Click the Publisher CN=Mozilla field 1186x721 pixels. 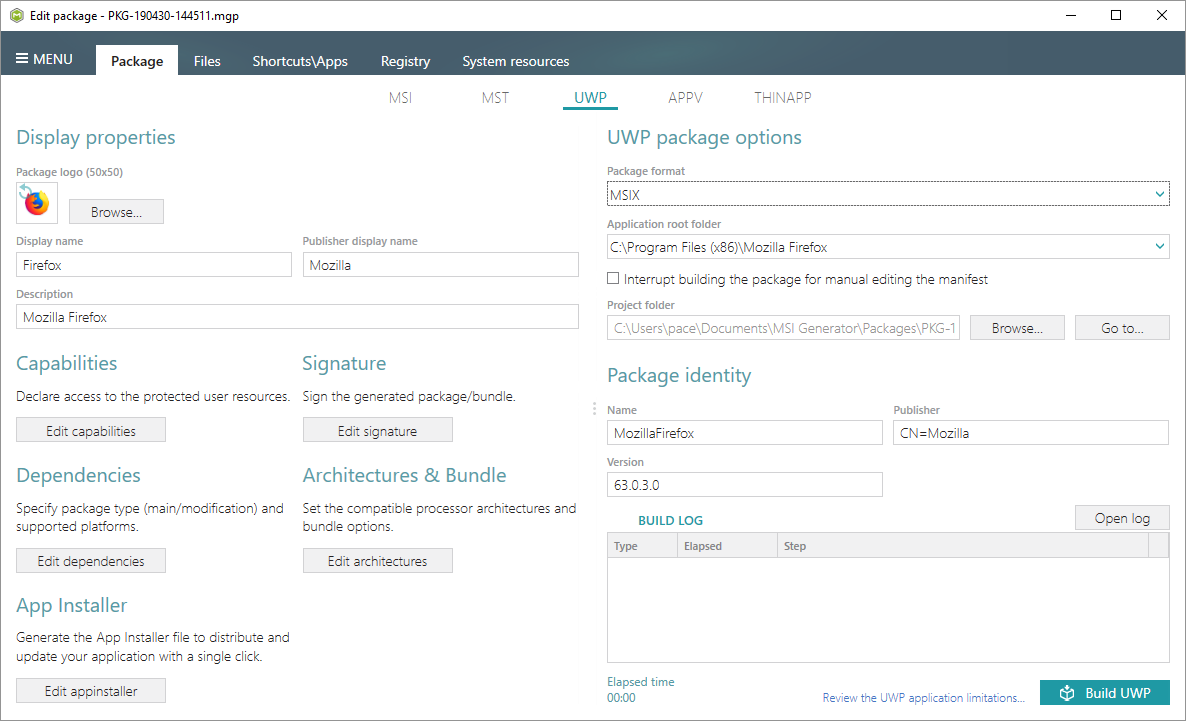pyautogui.click(x=1031, y=433)
